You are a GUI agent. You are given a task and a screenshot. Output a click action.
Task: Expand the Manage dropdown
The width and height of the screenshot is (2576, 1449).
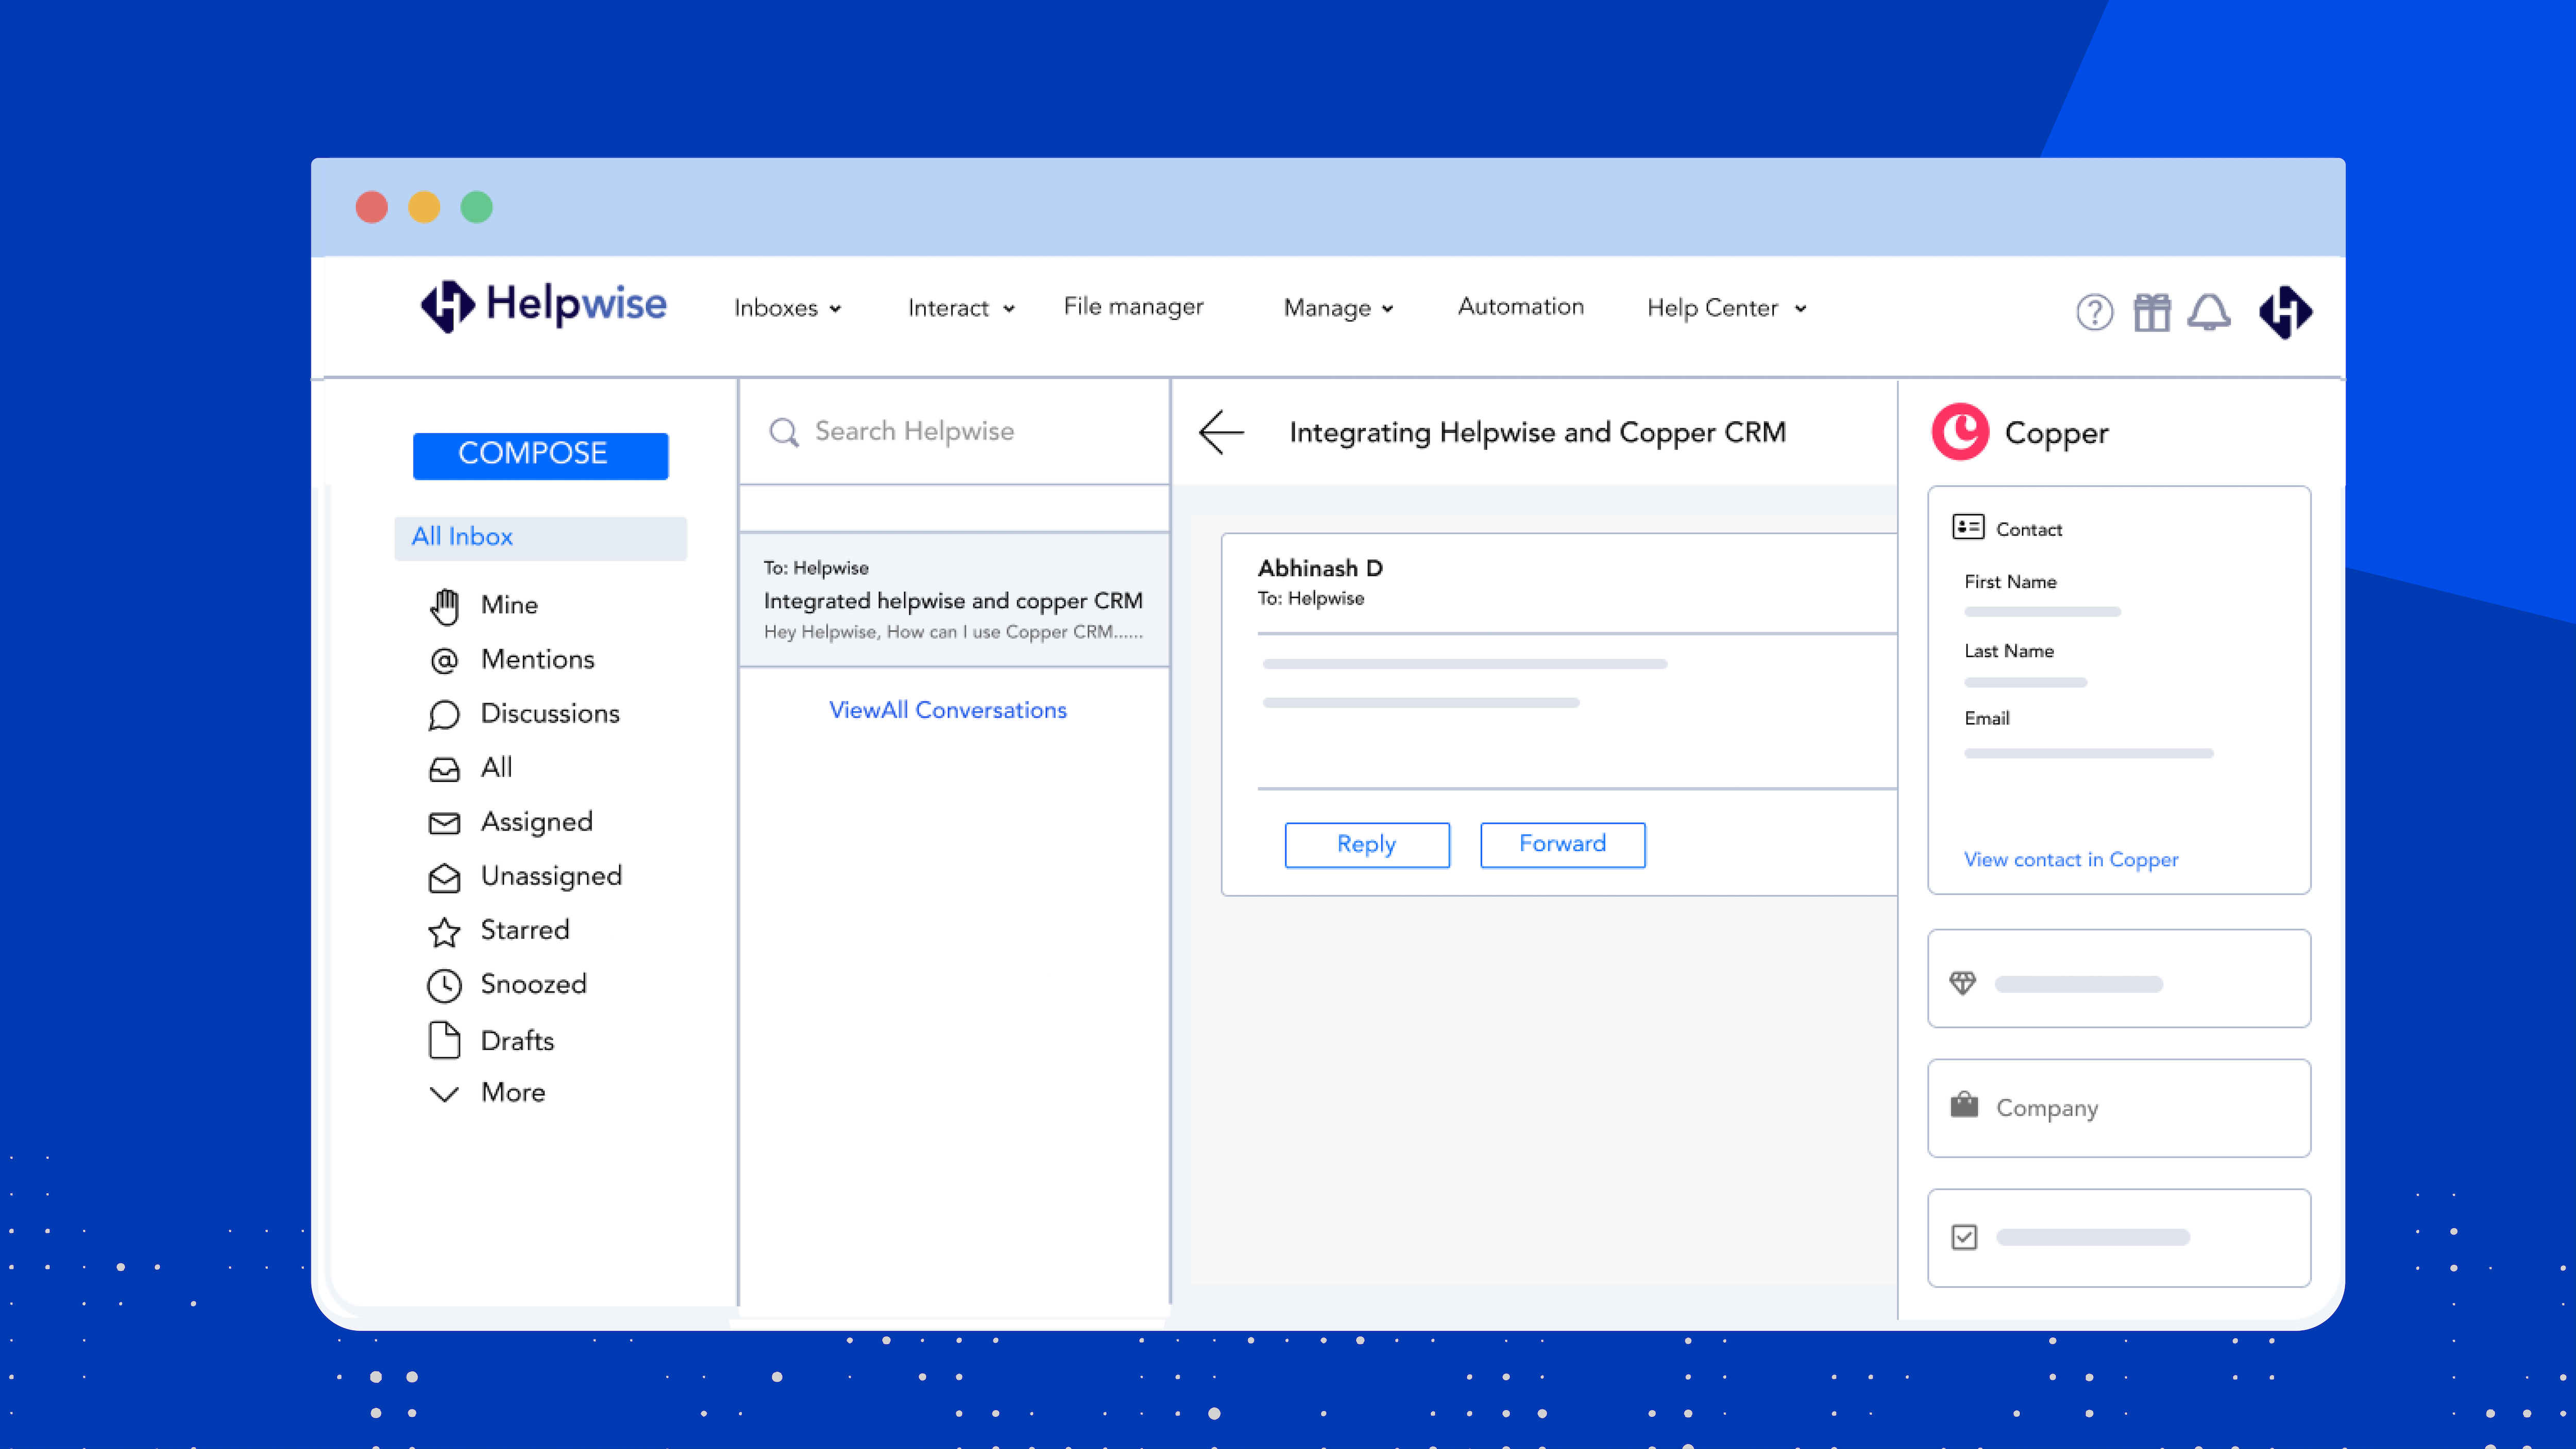coord(1339,308)
